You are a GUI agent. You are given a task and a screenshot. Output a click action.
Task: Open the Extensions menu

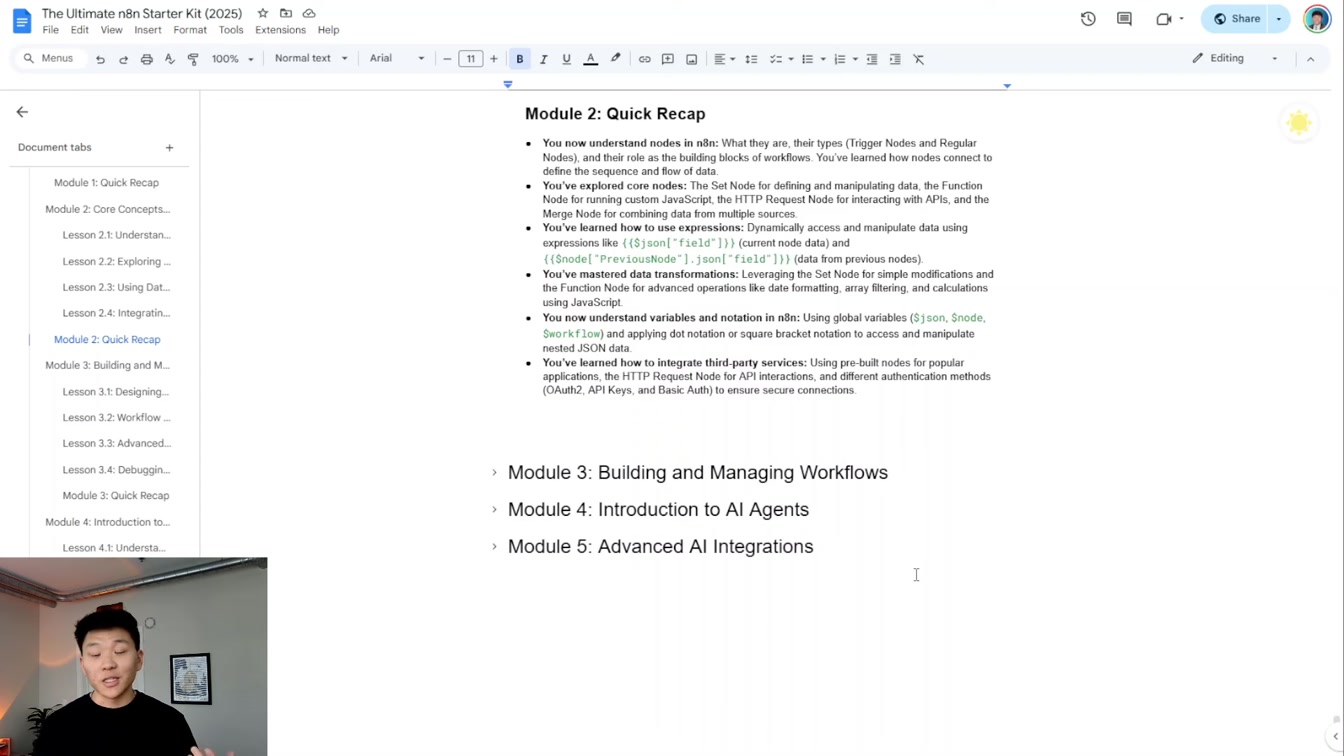pos(280,30)
